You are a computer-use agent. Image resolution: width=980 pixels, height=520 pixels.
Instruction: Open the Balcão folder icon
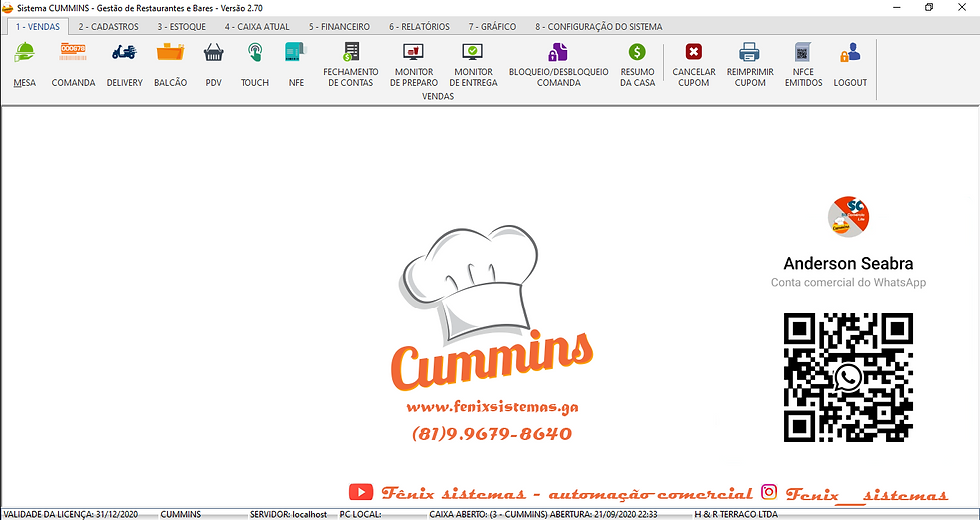[x=171, y=52]
